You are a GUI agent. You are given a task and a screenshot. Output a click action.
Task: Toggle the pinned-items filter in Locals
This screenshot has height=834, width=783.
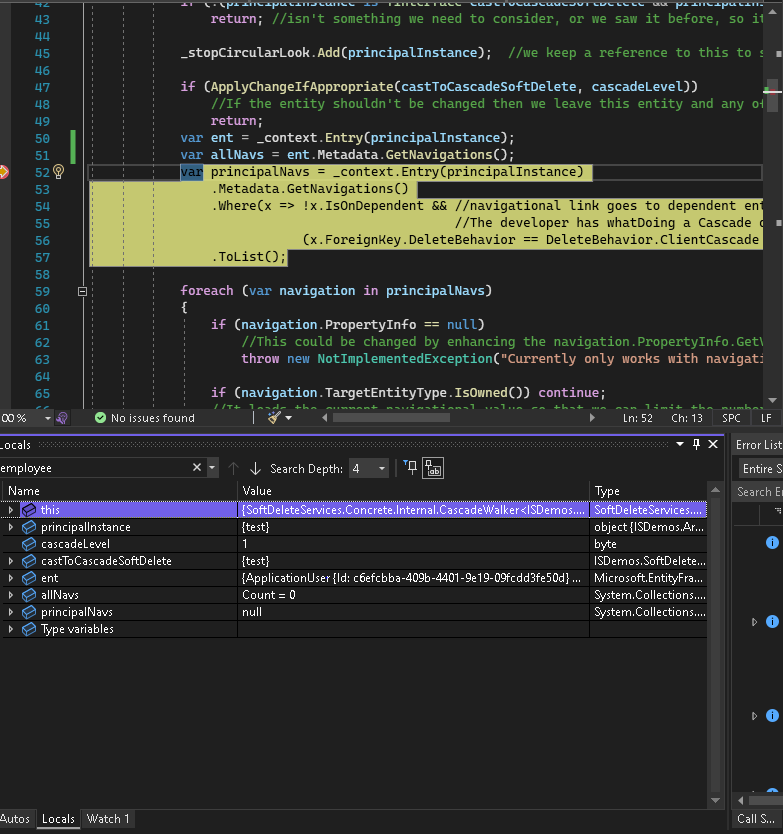pos(411,468)
